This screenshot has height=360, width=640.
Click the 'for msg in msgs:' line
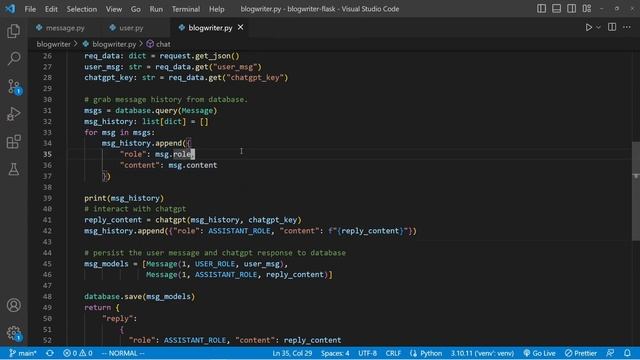coord(120,132)
